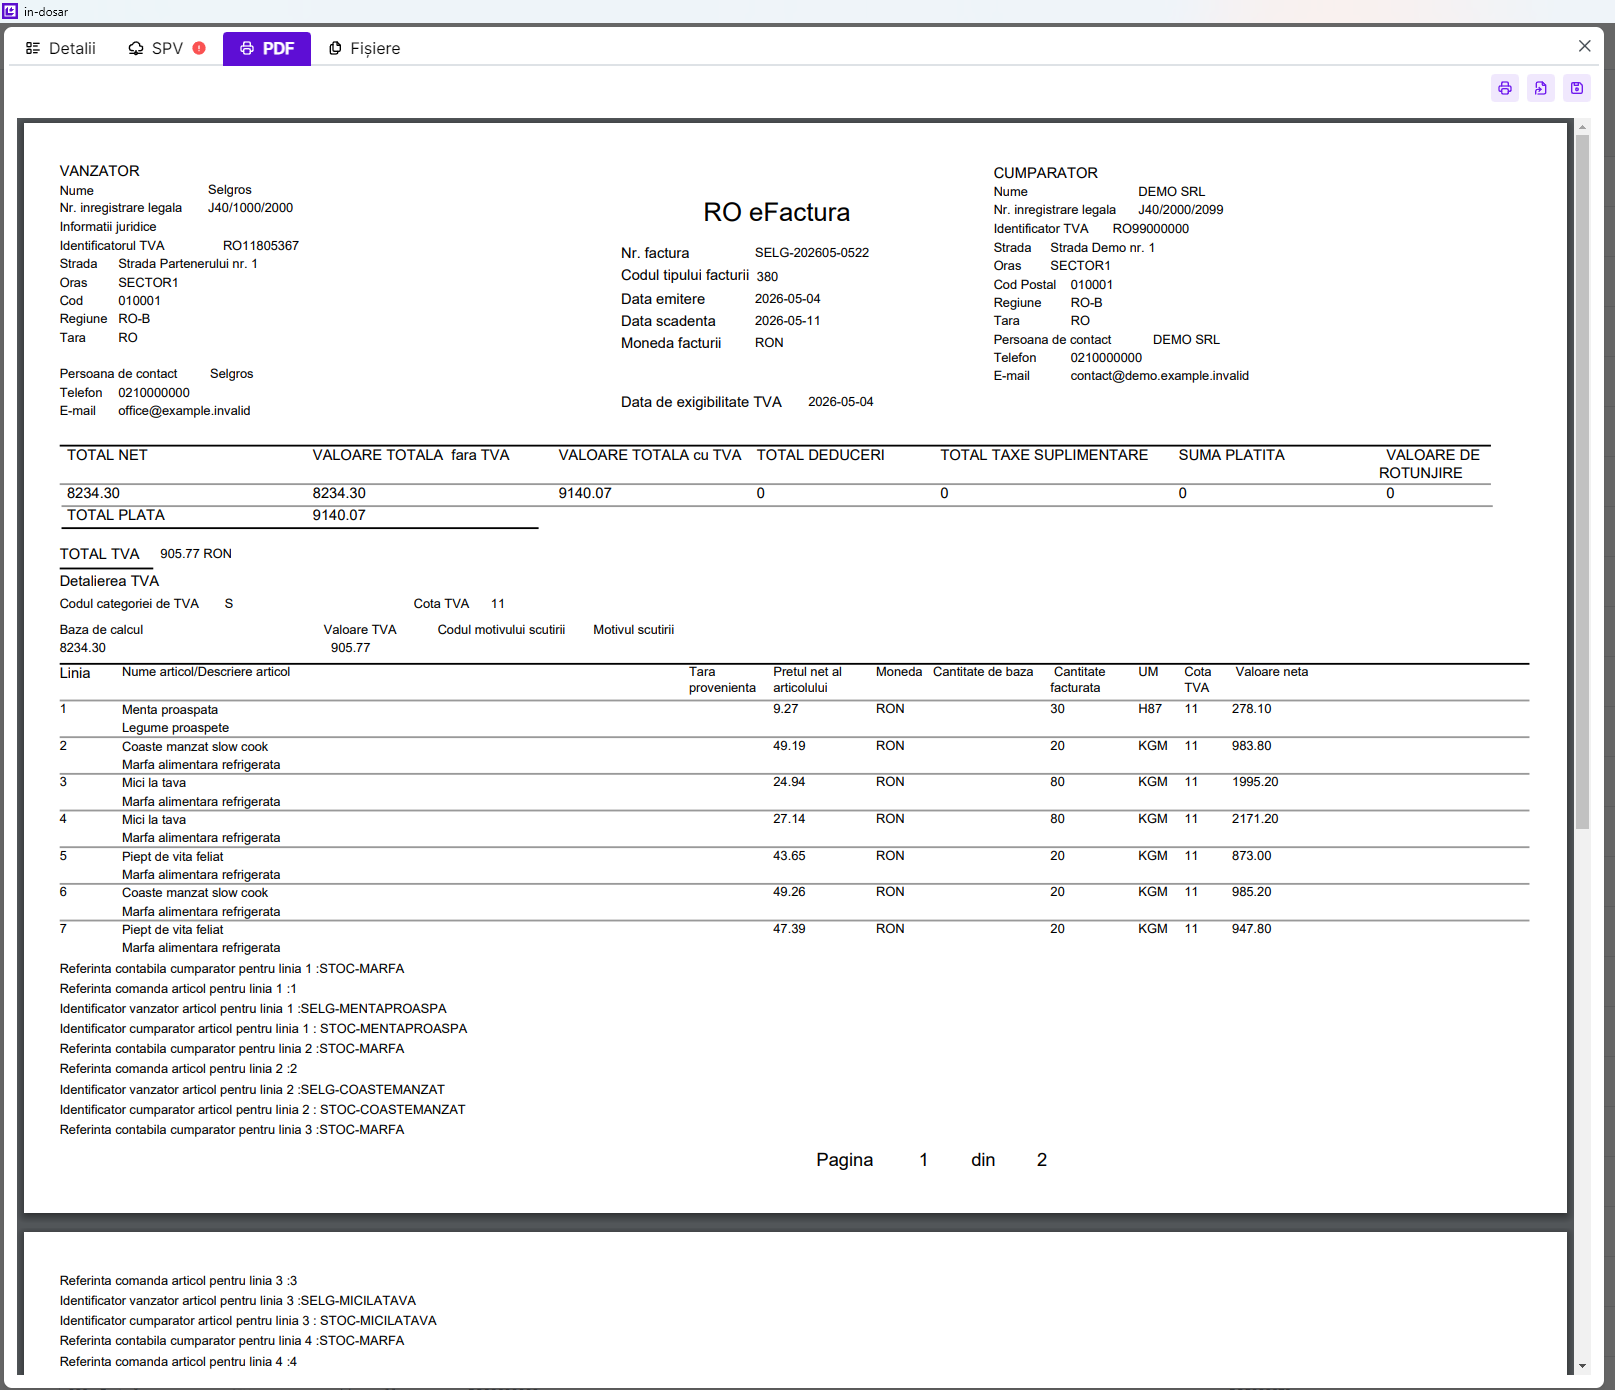Close the invoice dialog with the X
This screenshot has width=1615, height=1390.
click(1585, 46)
